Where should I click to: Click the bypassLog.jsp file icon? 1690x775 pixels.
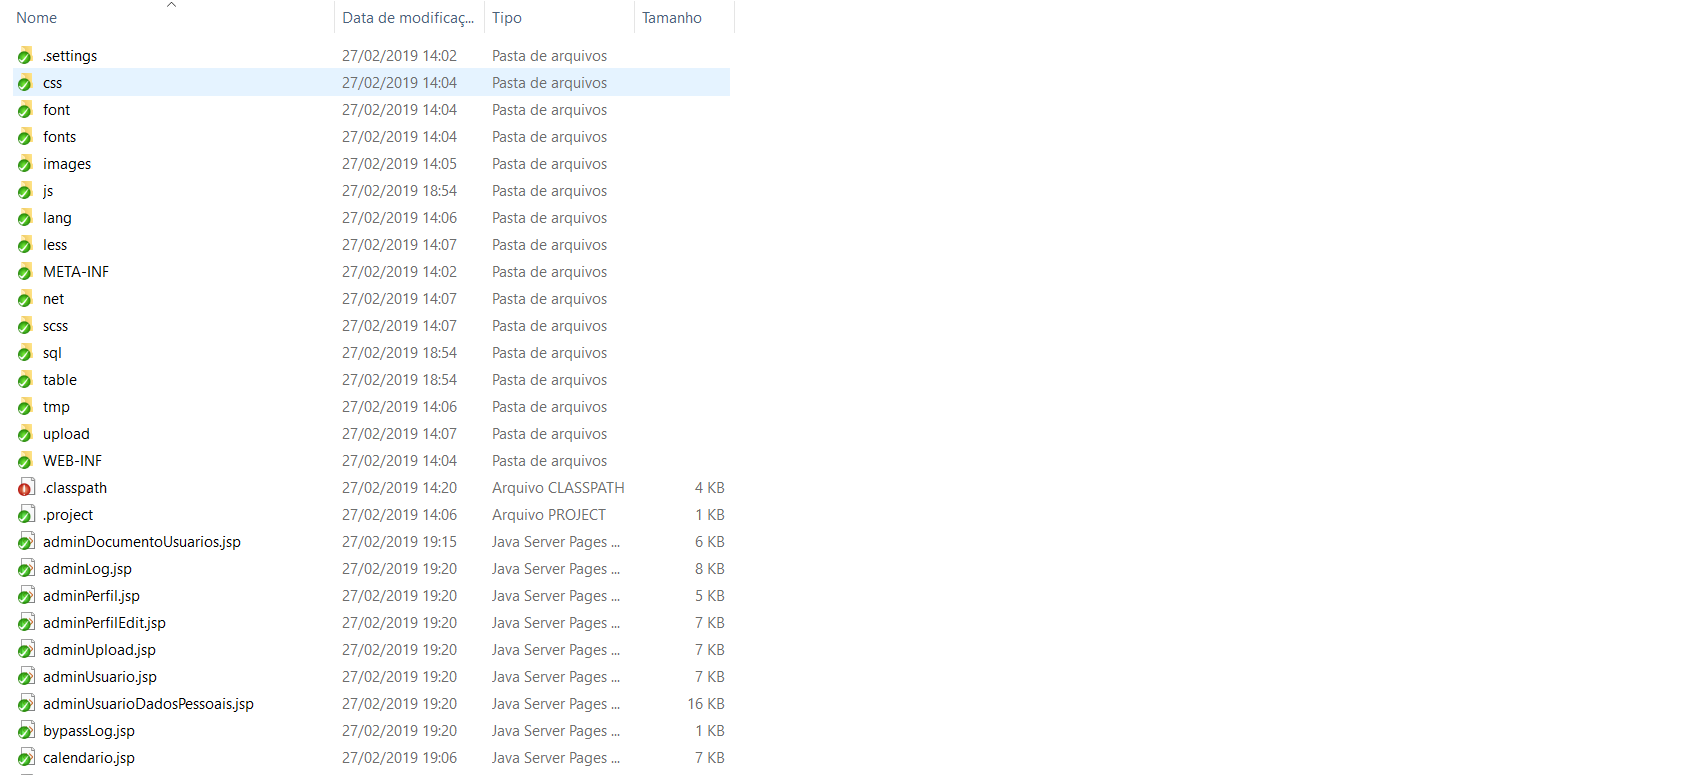pos(26,731)
